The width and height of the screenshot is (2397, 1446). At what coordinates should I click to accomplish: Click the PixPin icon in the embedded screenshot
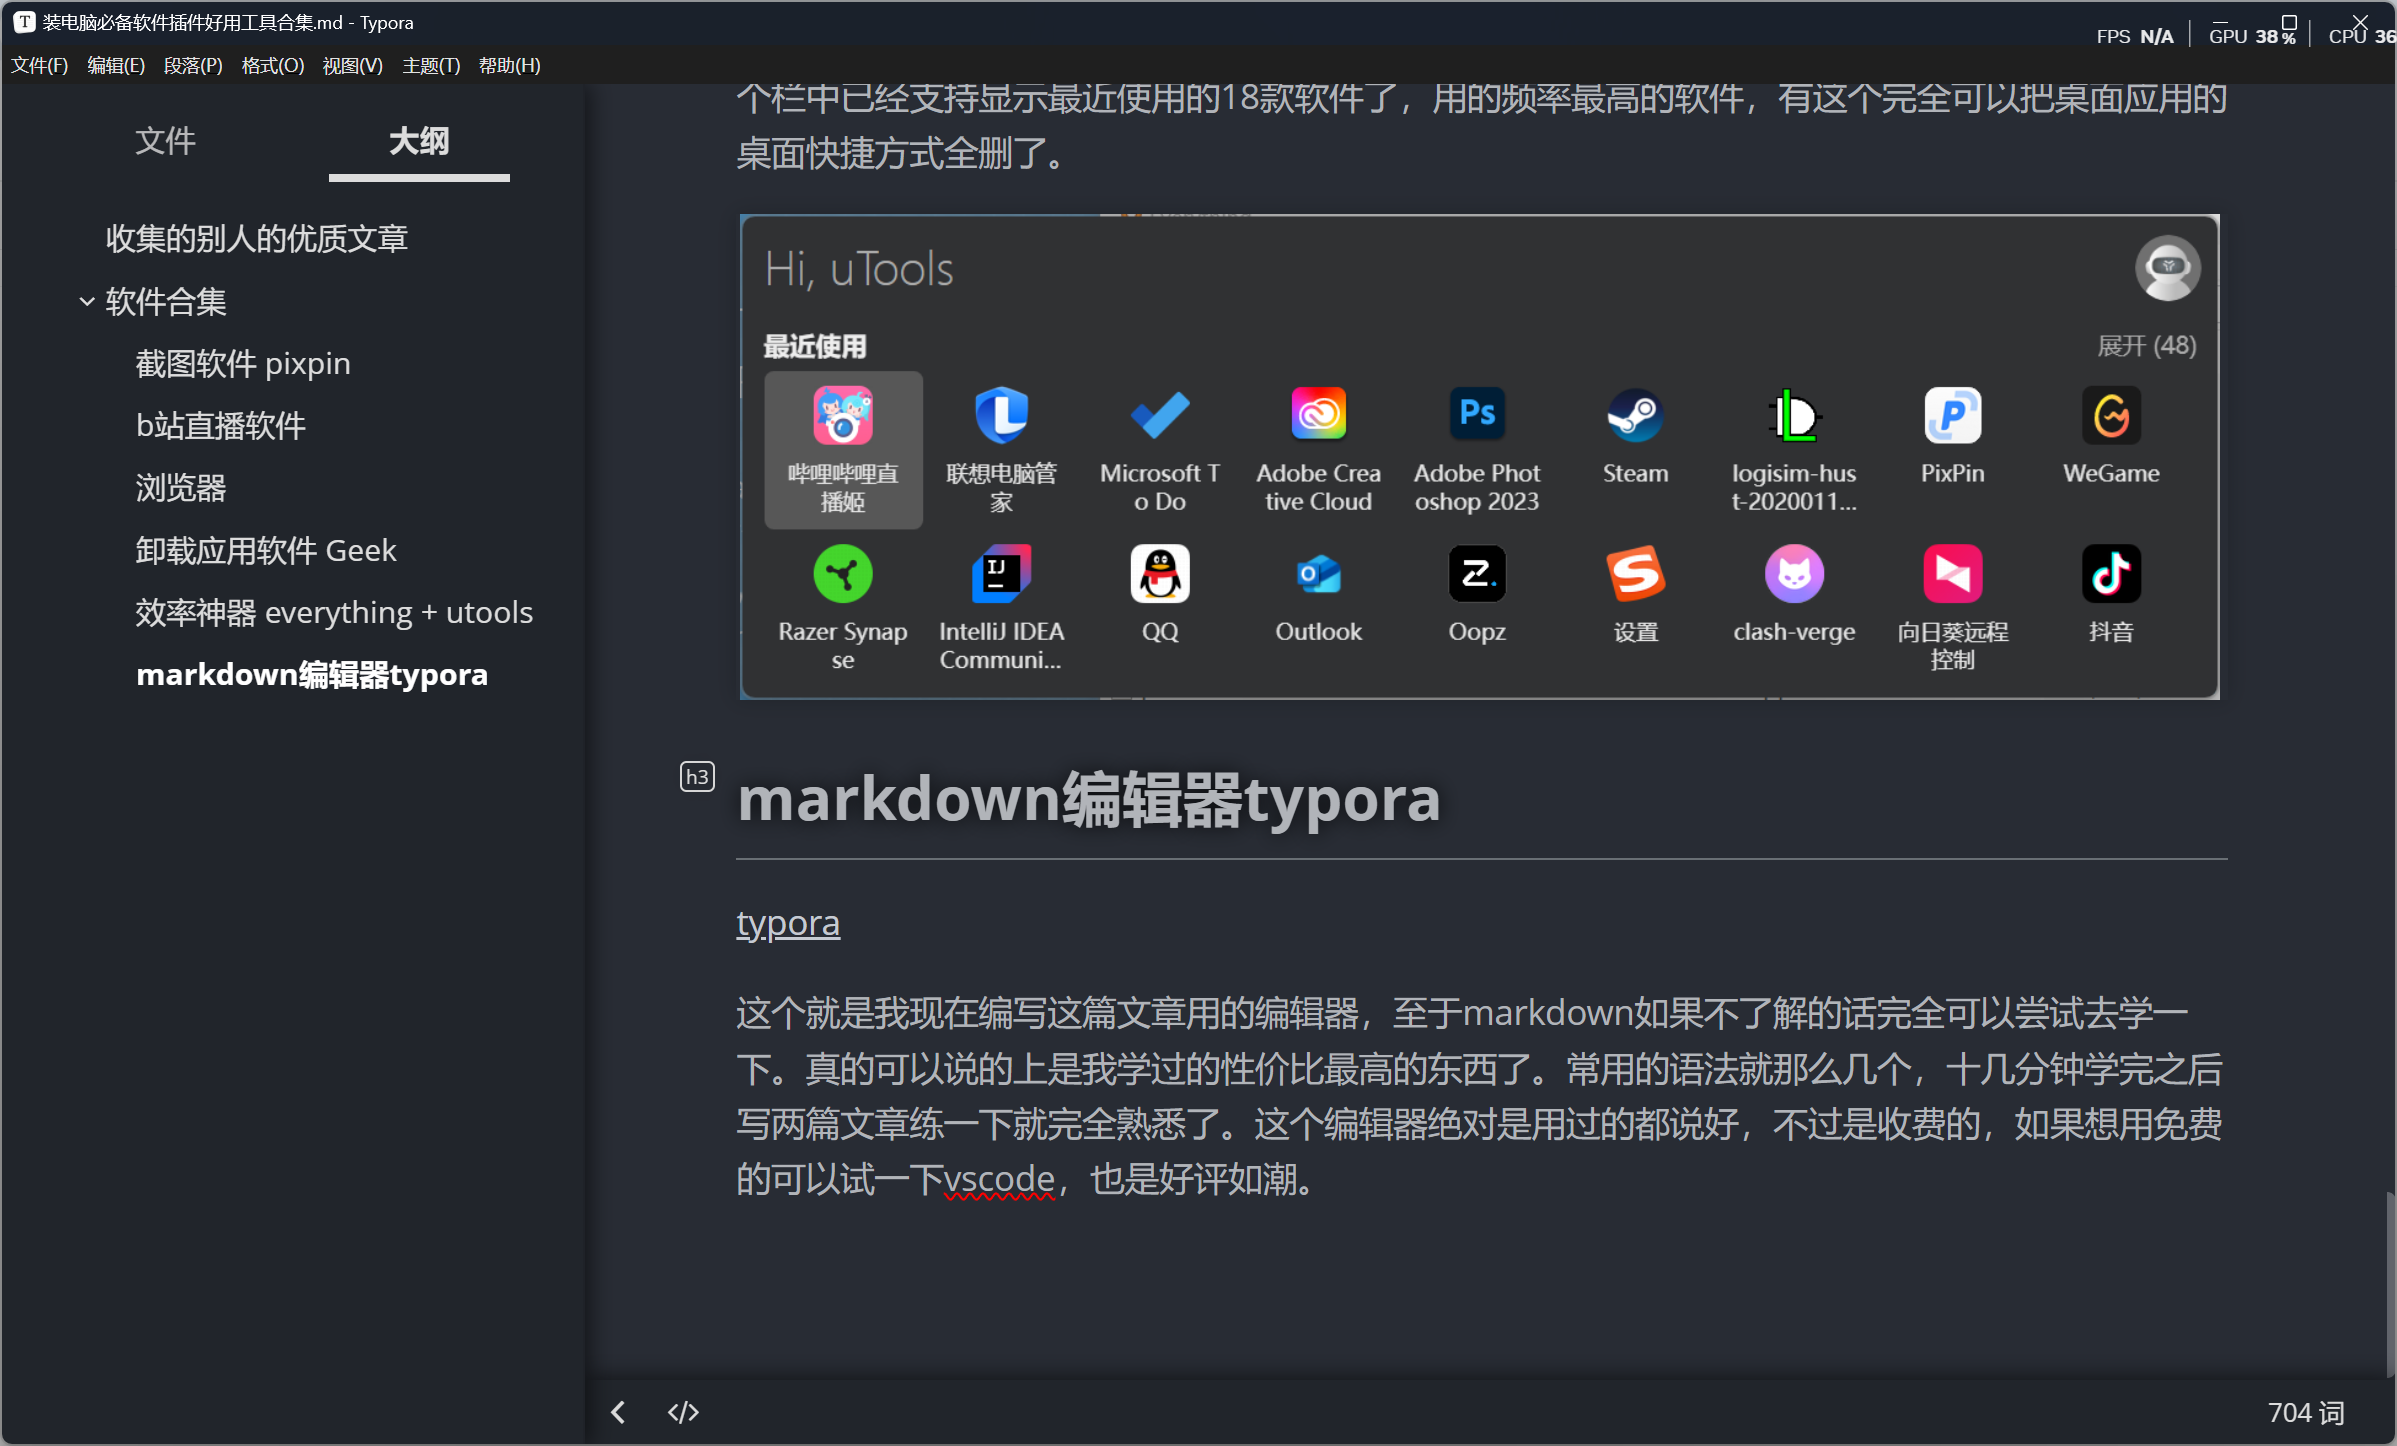(x=1952, y=415)
